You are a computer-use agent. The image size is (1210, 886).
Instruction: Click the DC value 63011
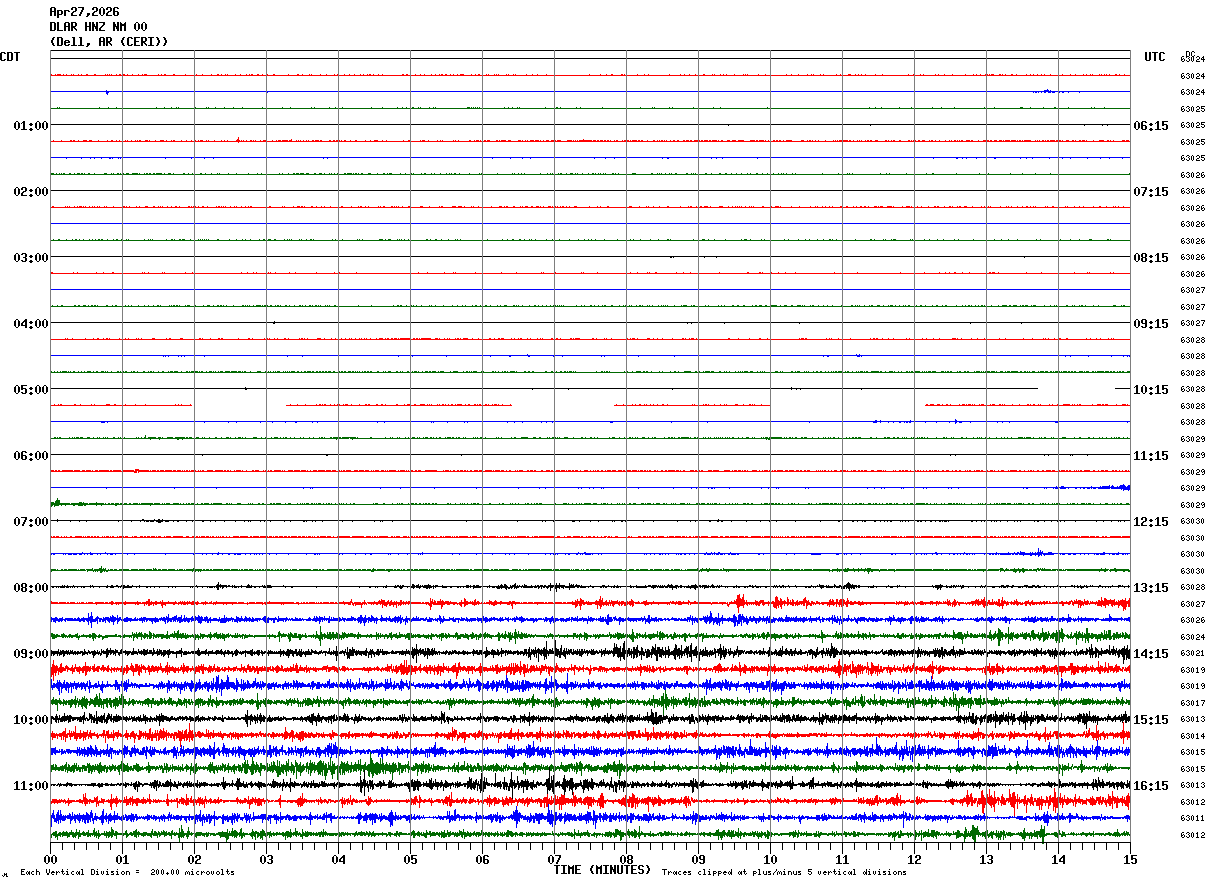1192,819
